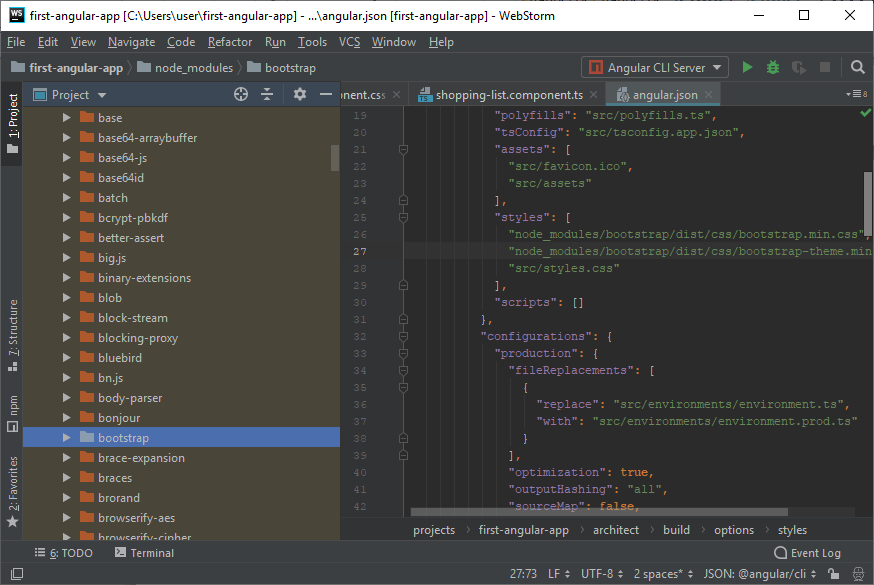
Task: Open Search Everywhere magnifier icon
Action: pos(858,68)
